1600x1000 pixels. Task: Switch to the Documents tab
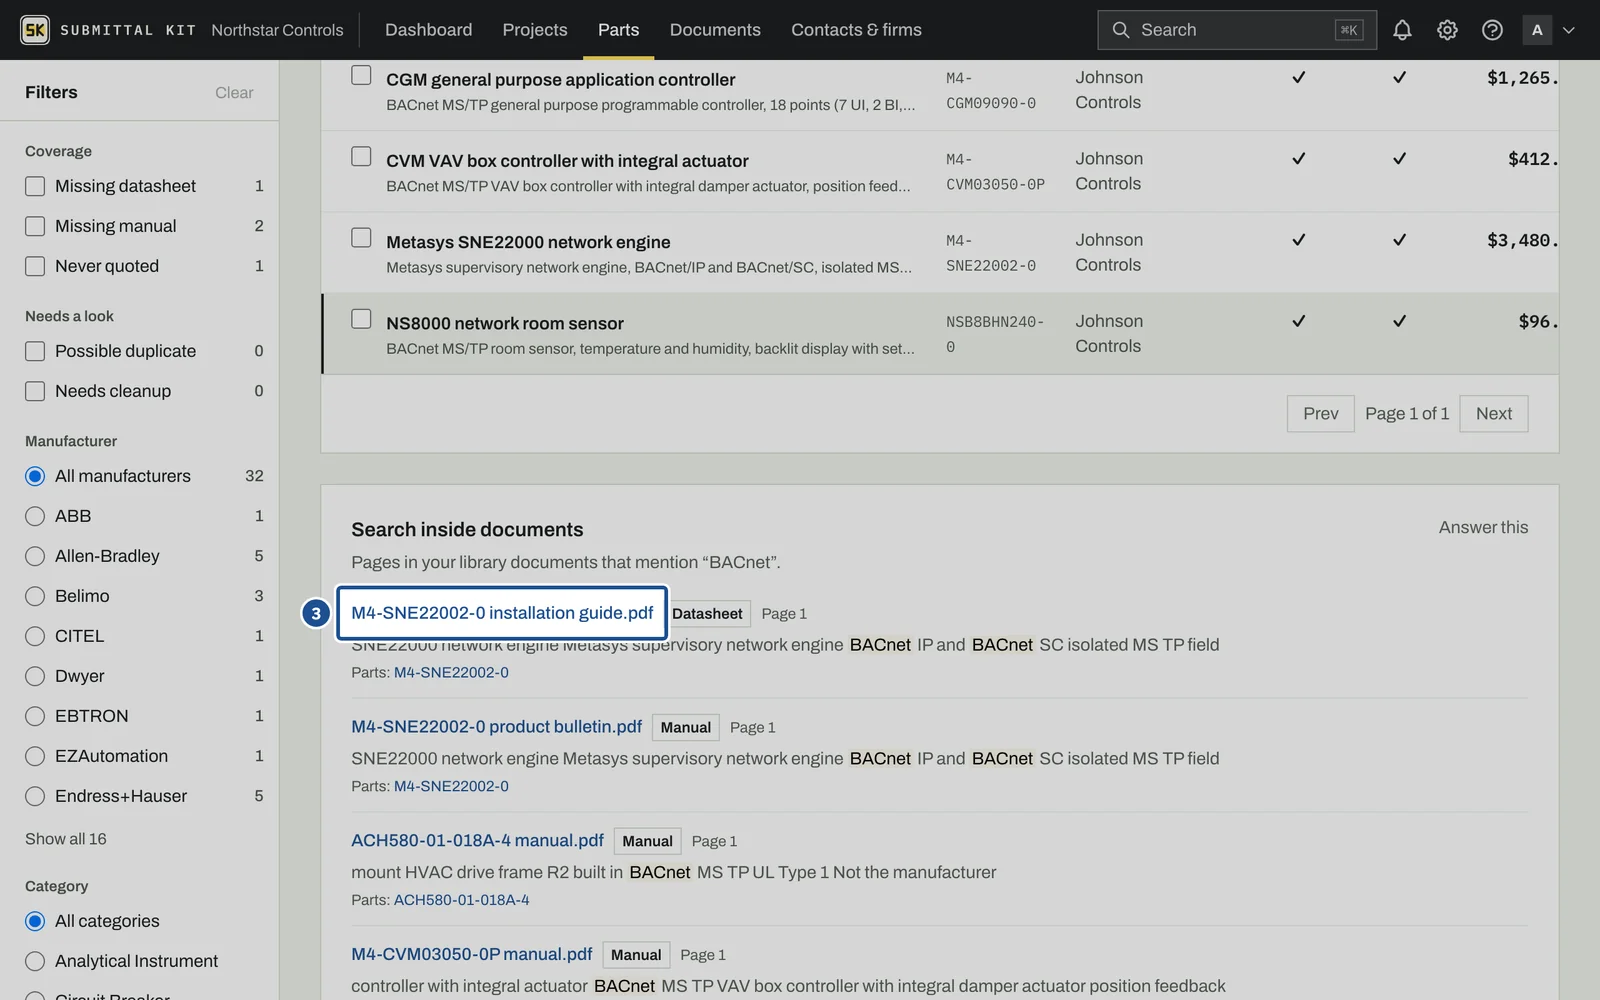715,30
